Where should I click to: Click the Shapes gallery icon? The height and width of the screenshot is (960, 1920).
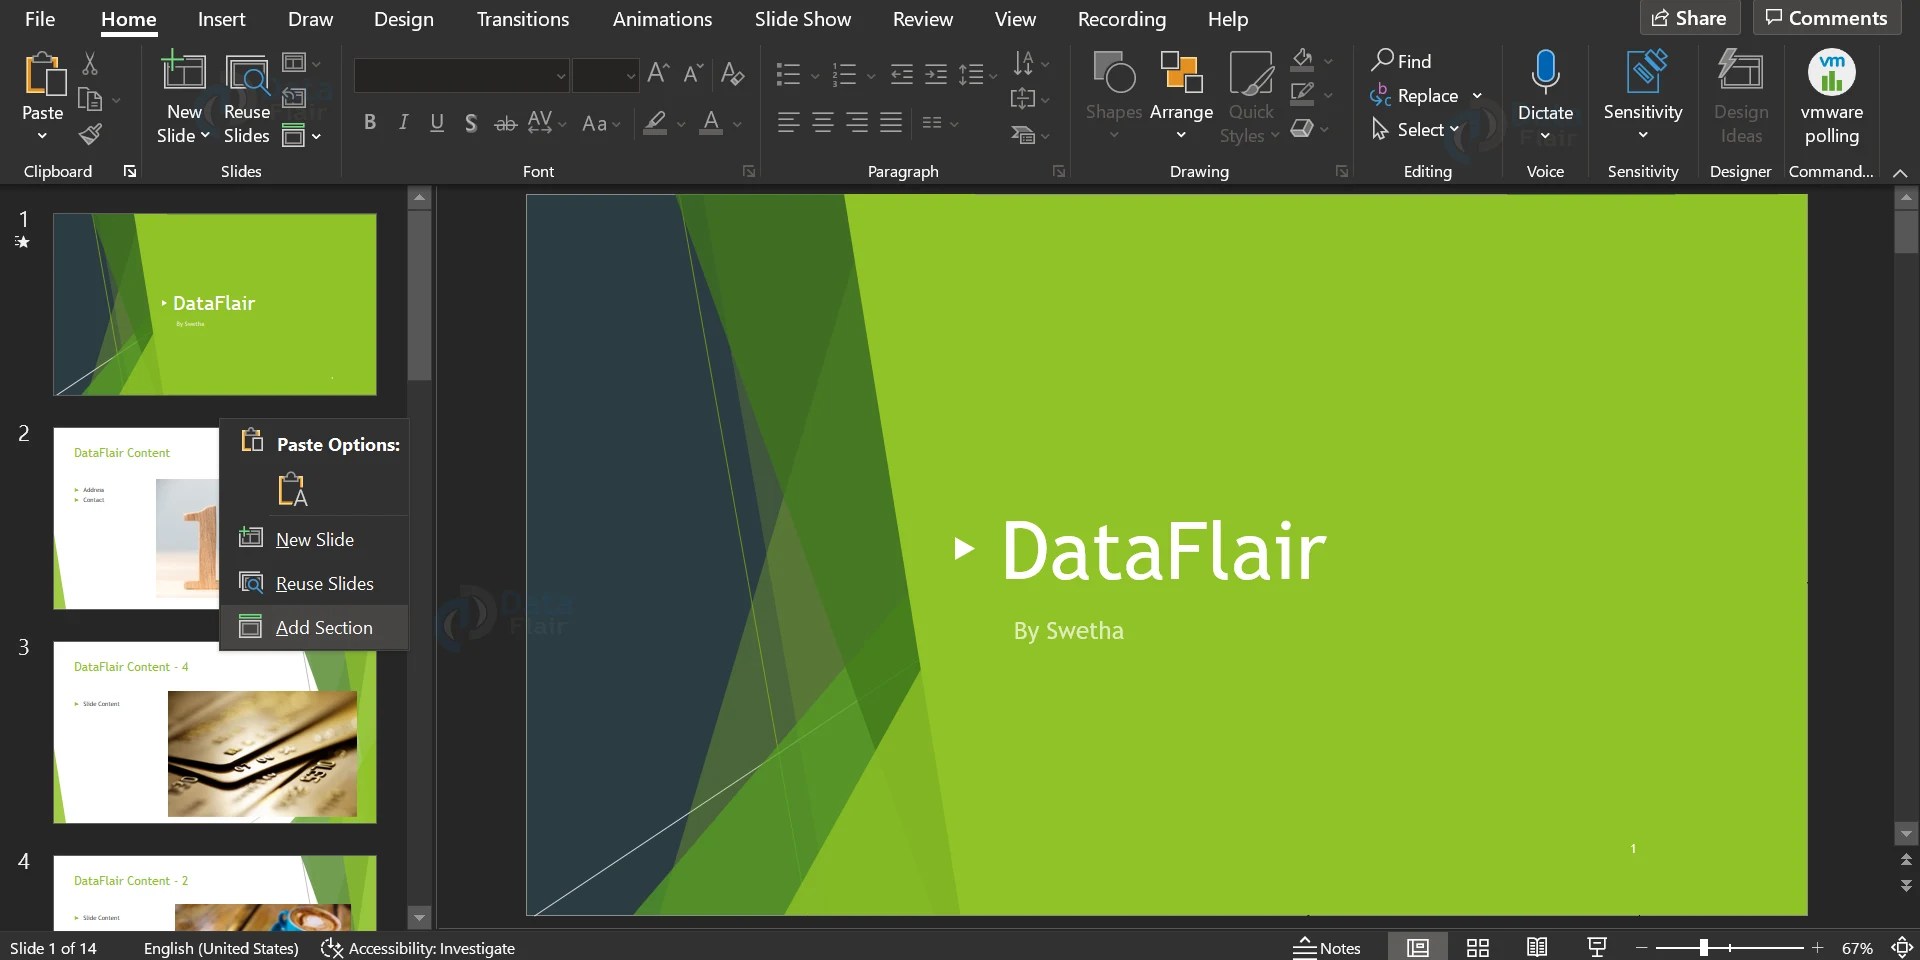[1114, 72]
